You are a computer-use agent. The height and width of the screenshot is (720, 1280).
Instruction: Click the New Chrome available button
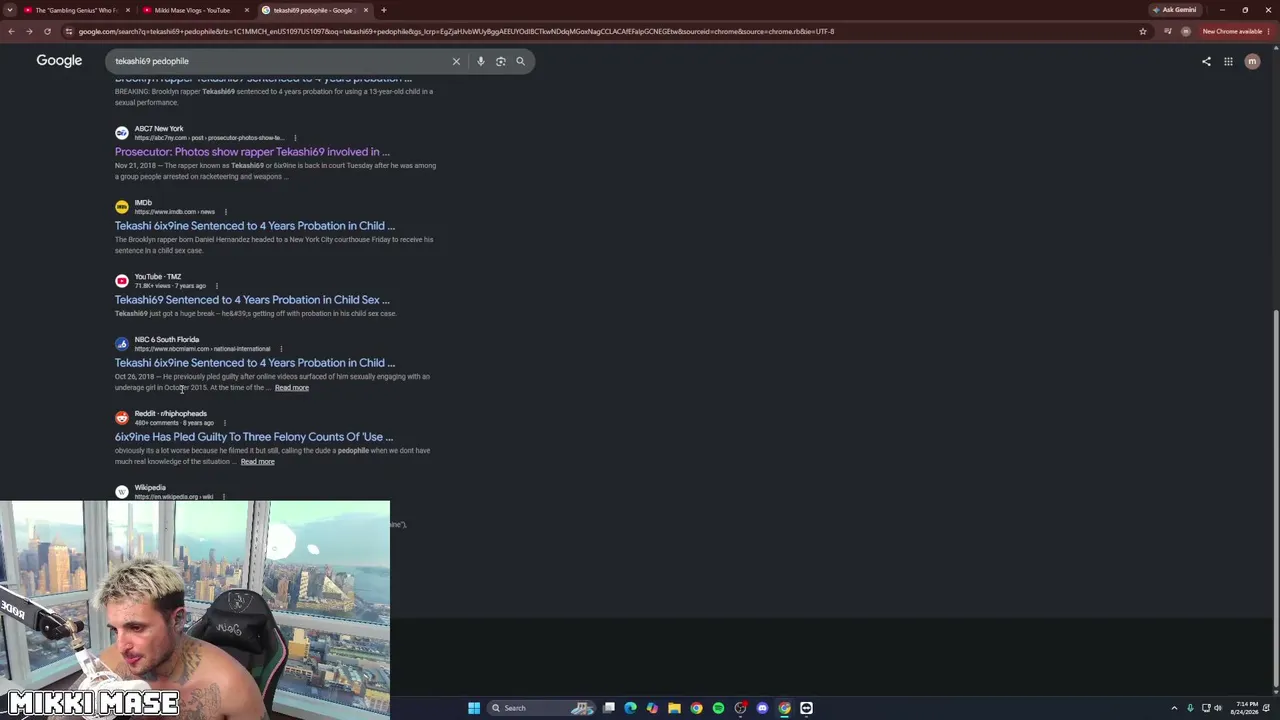pos(1235,31)
